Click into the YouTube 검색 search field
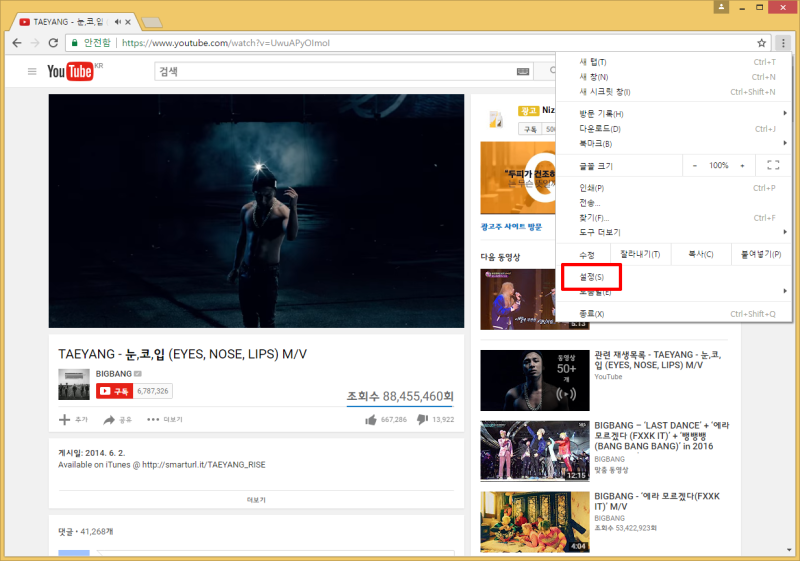Image resolution: width=800 pixels, height=561 pixels. click(x=337, y=71)
